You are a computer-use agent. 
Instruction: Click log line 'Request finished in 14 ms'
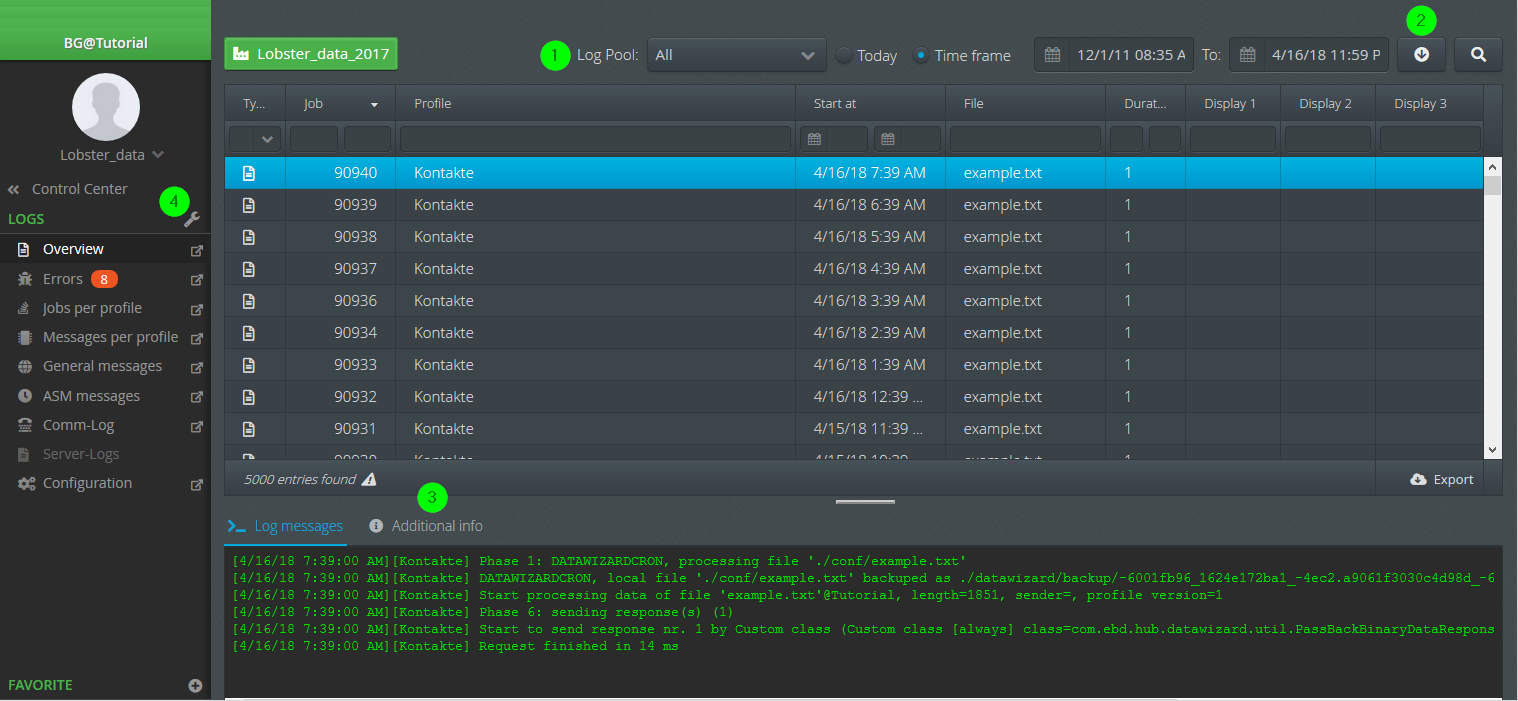(579, 646)
